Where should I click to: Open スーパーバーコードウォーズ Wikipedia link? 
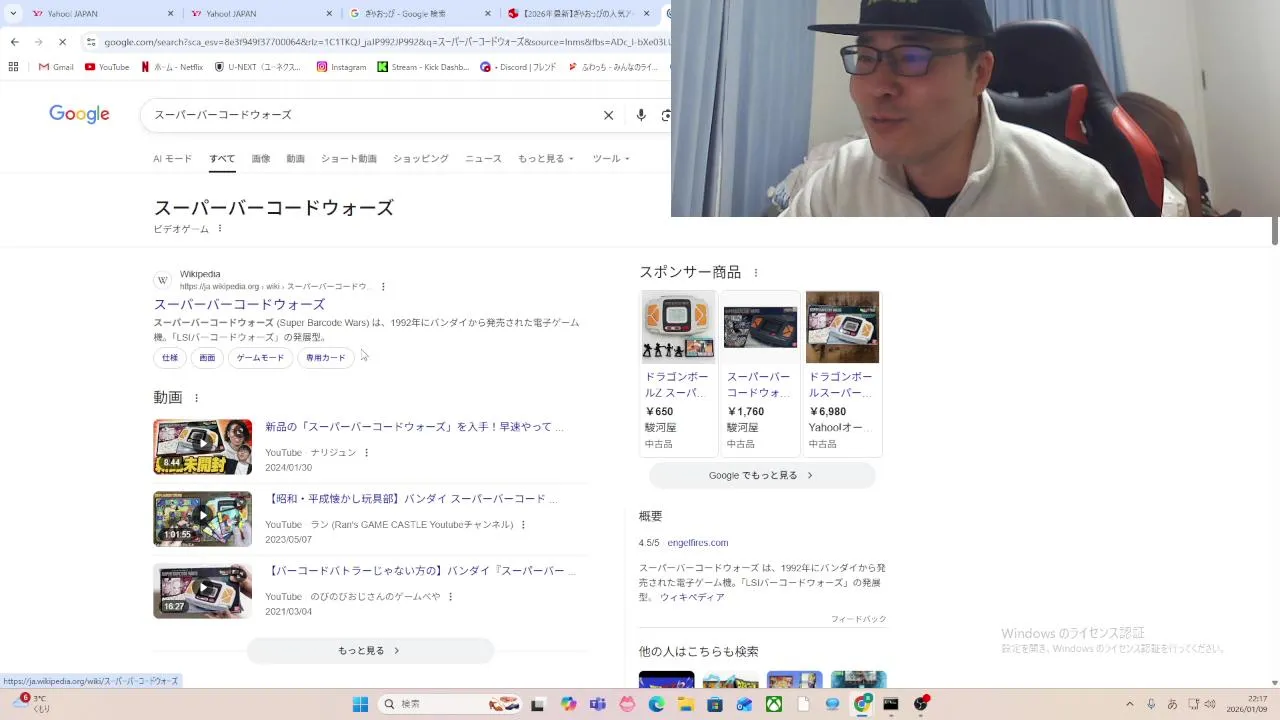click(239, 304)
